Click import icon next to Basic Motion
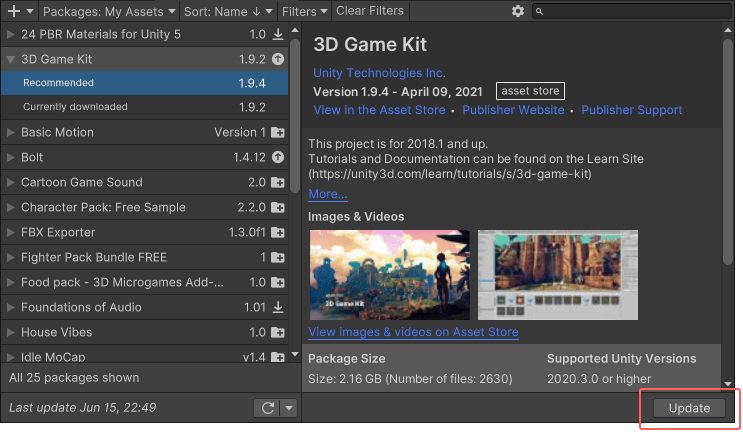Viewport: 743px width, 432px height. (x=278, y=133)
